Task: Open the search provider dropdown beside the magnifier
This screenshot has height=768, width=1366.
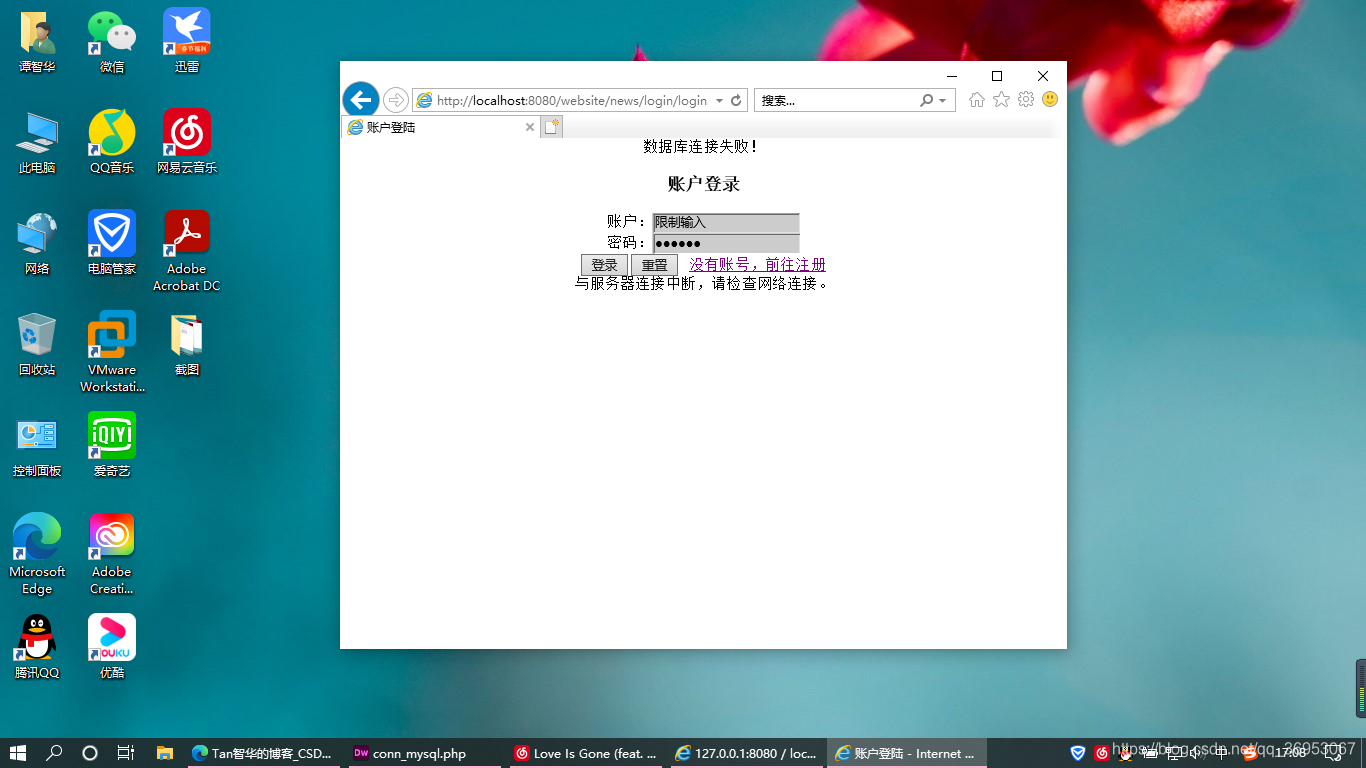Action: click(940, 100)
